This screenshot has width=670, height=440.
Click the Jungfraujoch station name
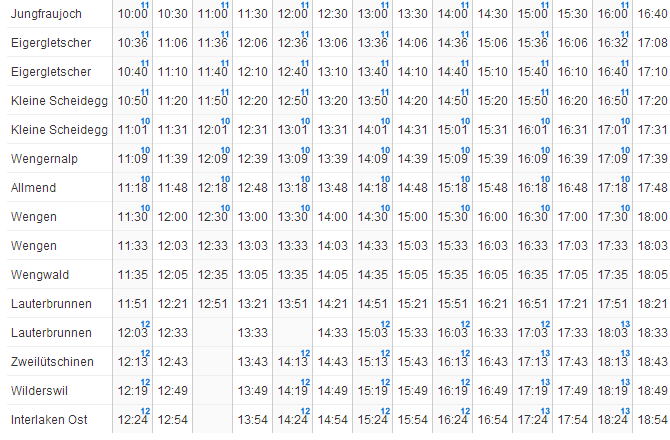pyautogui.click(x=46, y=14)
